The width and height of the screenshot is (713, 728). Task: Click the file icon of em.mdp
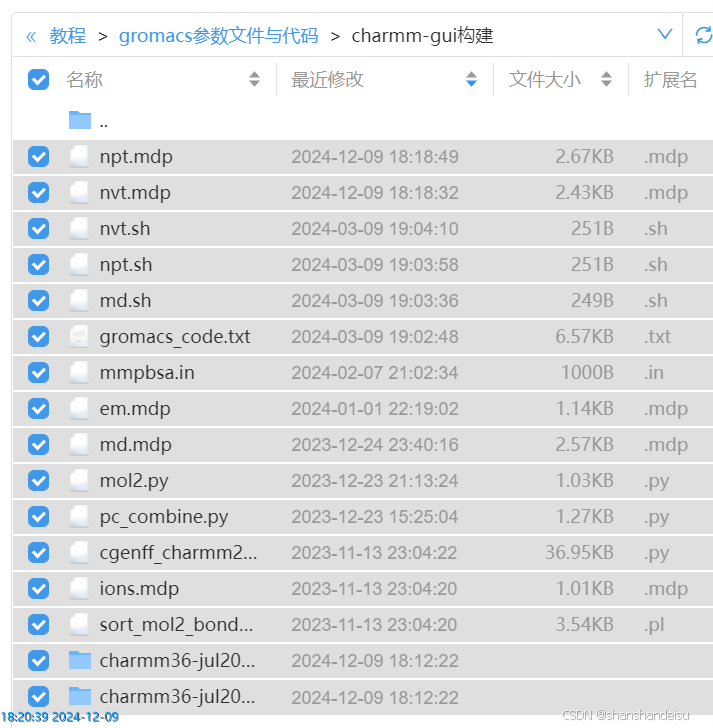point(79,409)
